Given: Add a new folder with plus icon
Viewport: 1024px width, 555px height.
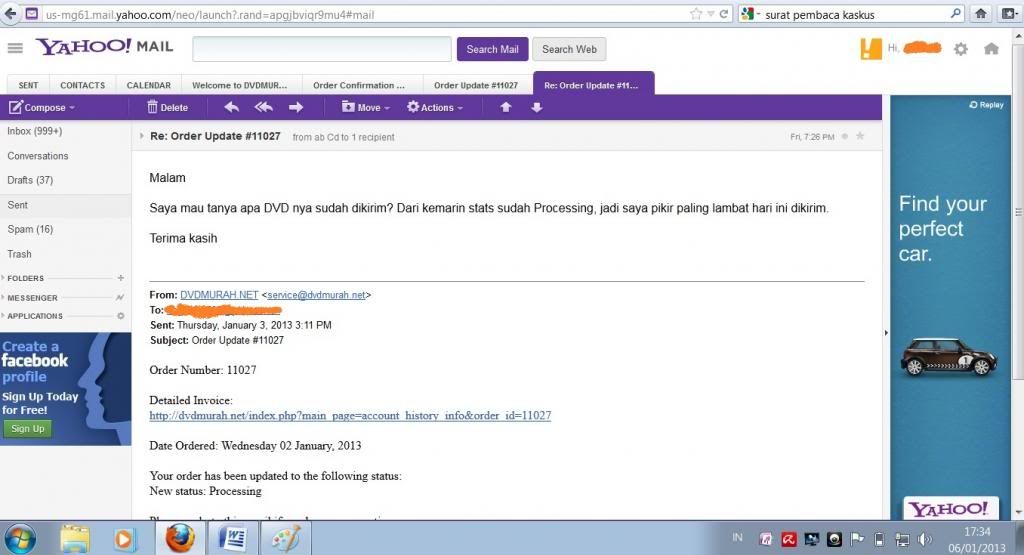Looking at the screenshot, I should [121, 278].
